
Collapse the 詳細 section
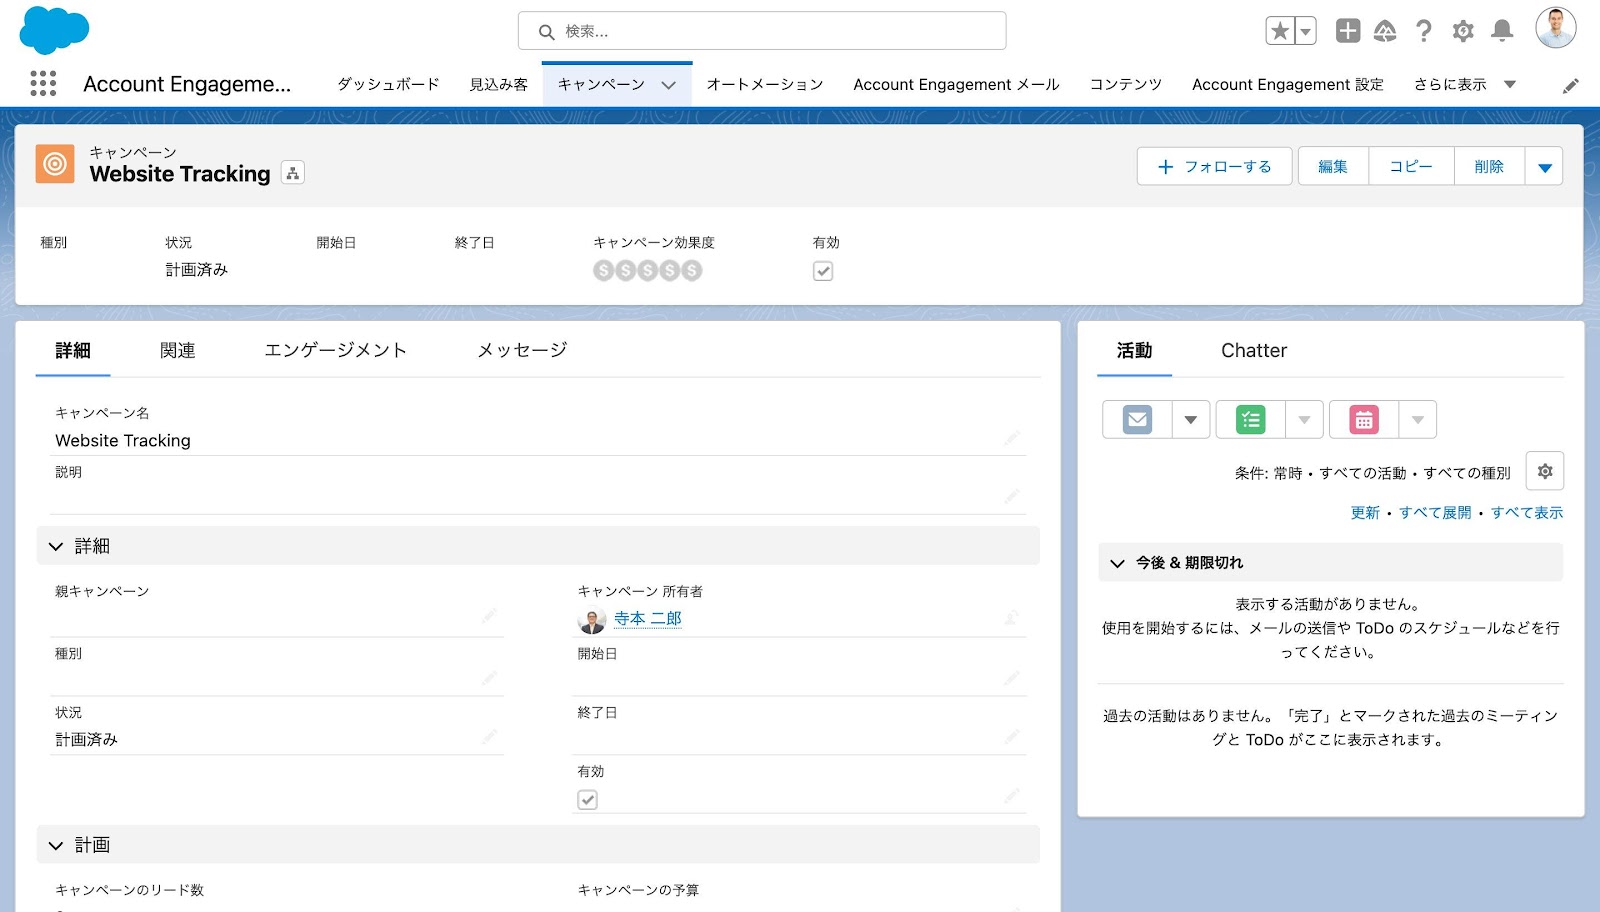tap(537, 546)
